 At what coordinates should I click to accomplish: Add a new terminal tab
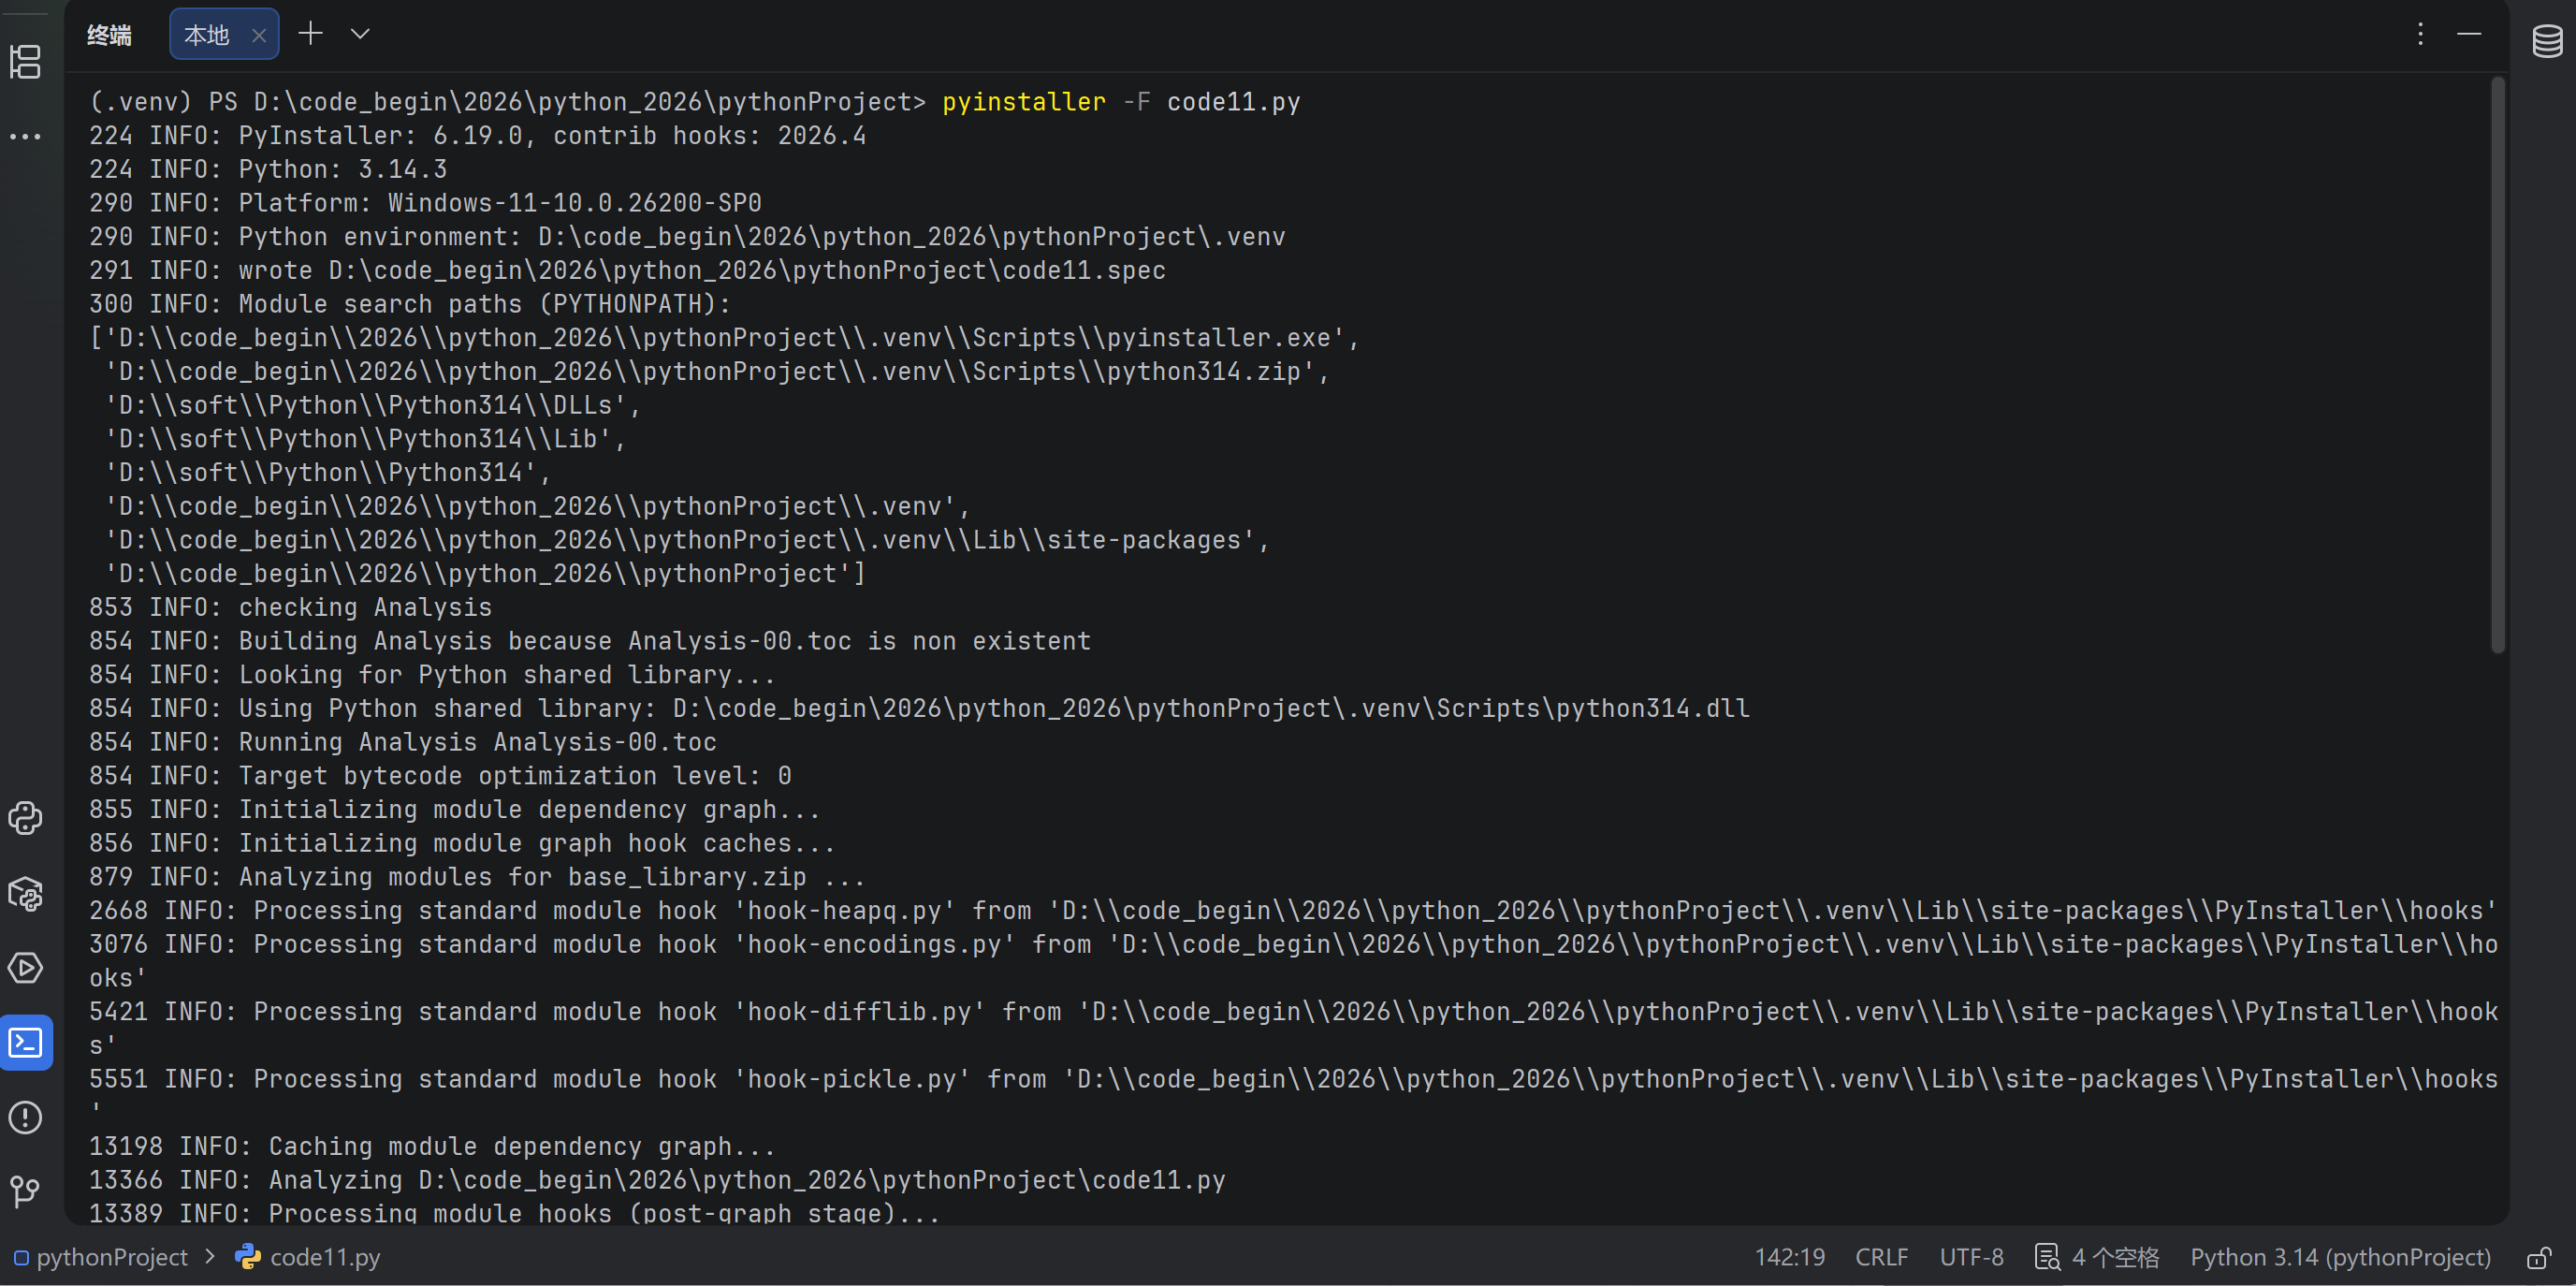[x=311, y=34]
